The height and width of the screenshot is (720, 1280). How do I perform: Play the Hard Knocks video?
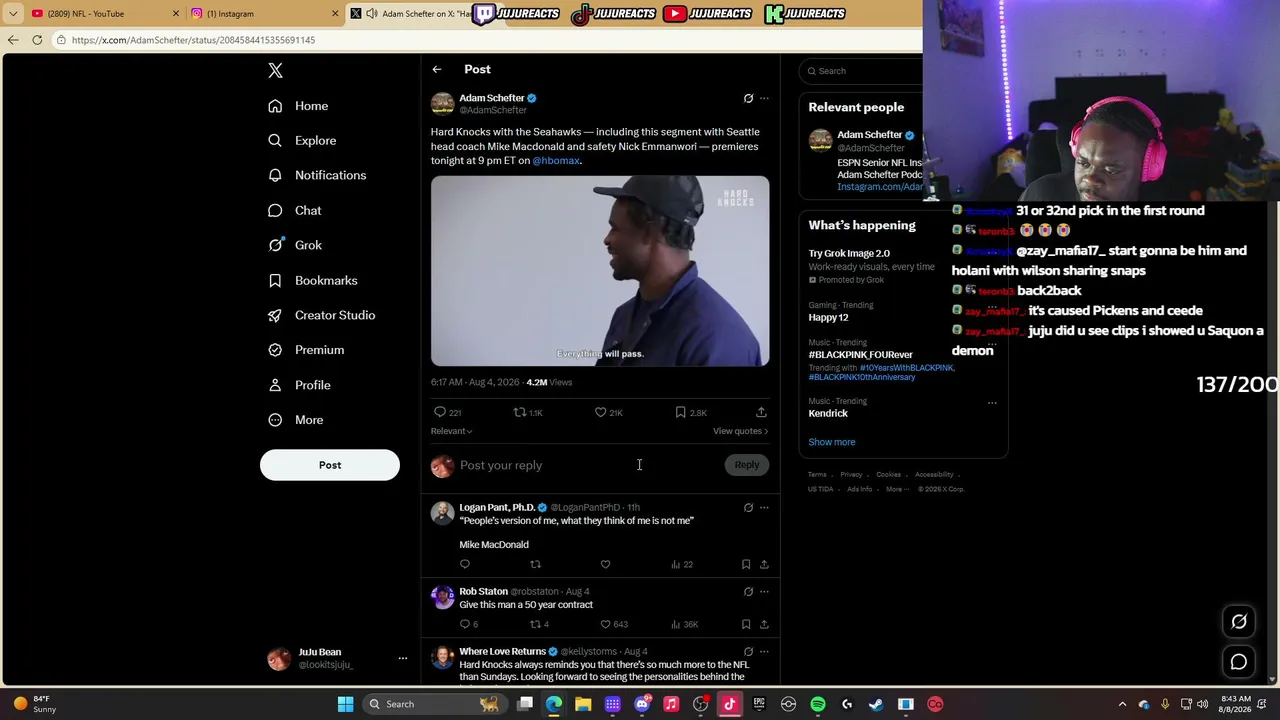click(x=600, y=271)
